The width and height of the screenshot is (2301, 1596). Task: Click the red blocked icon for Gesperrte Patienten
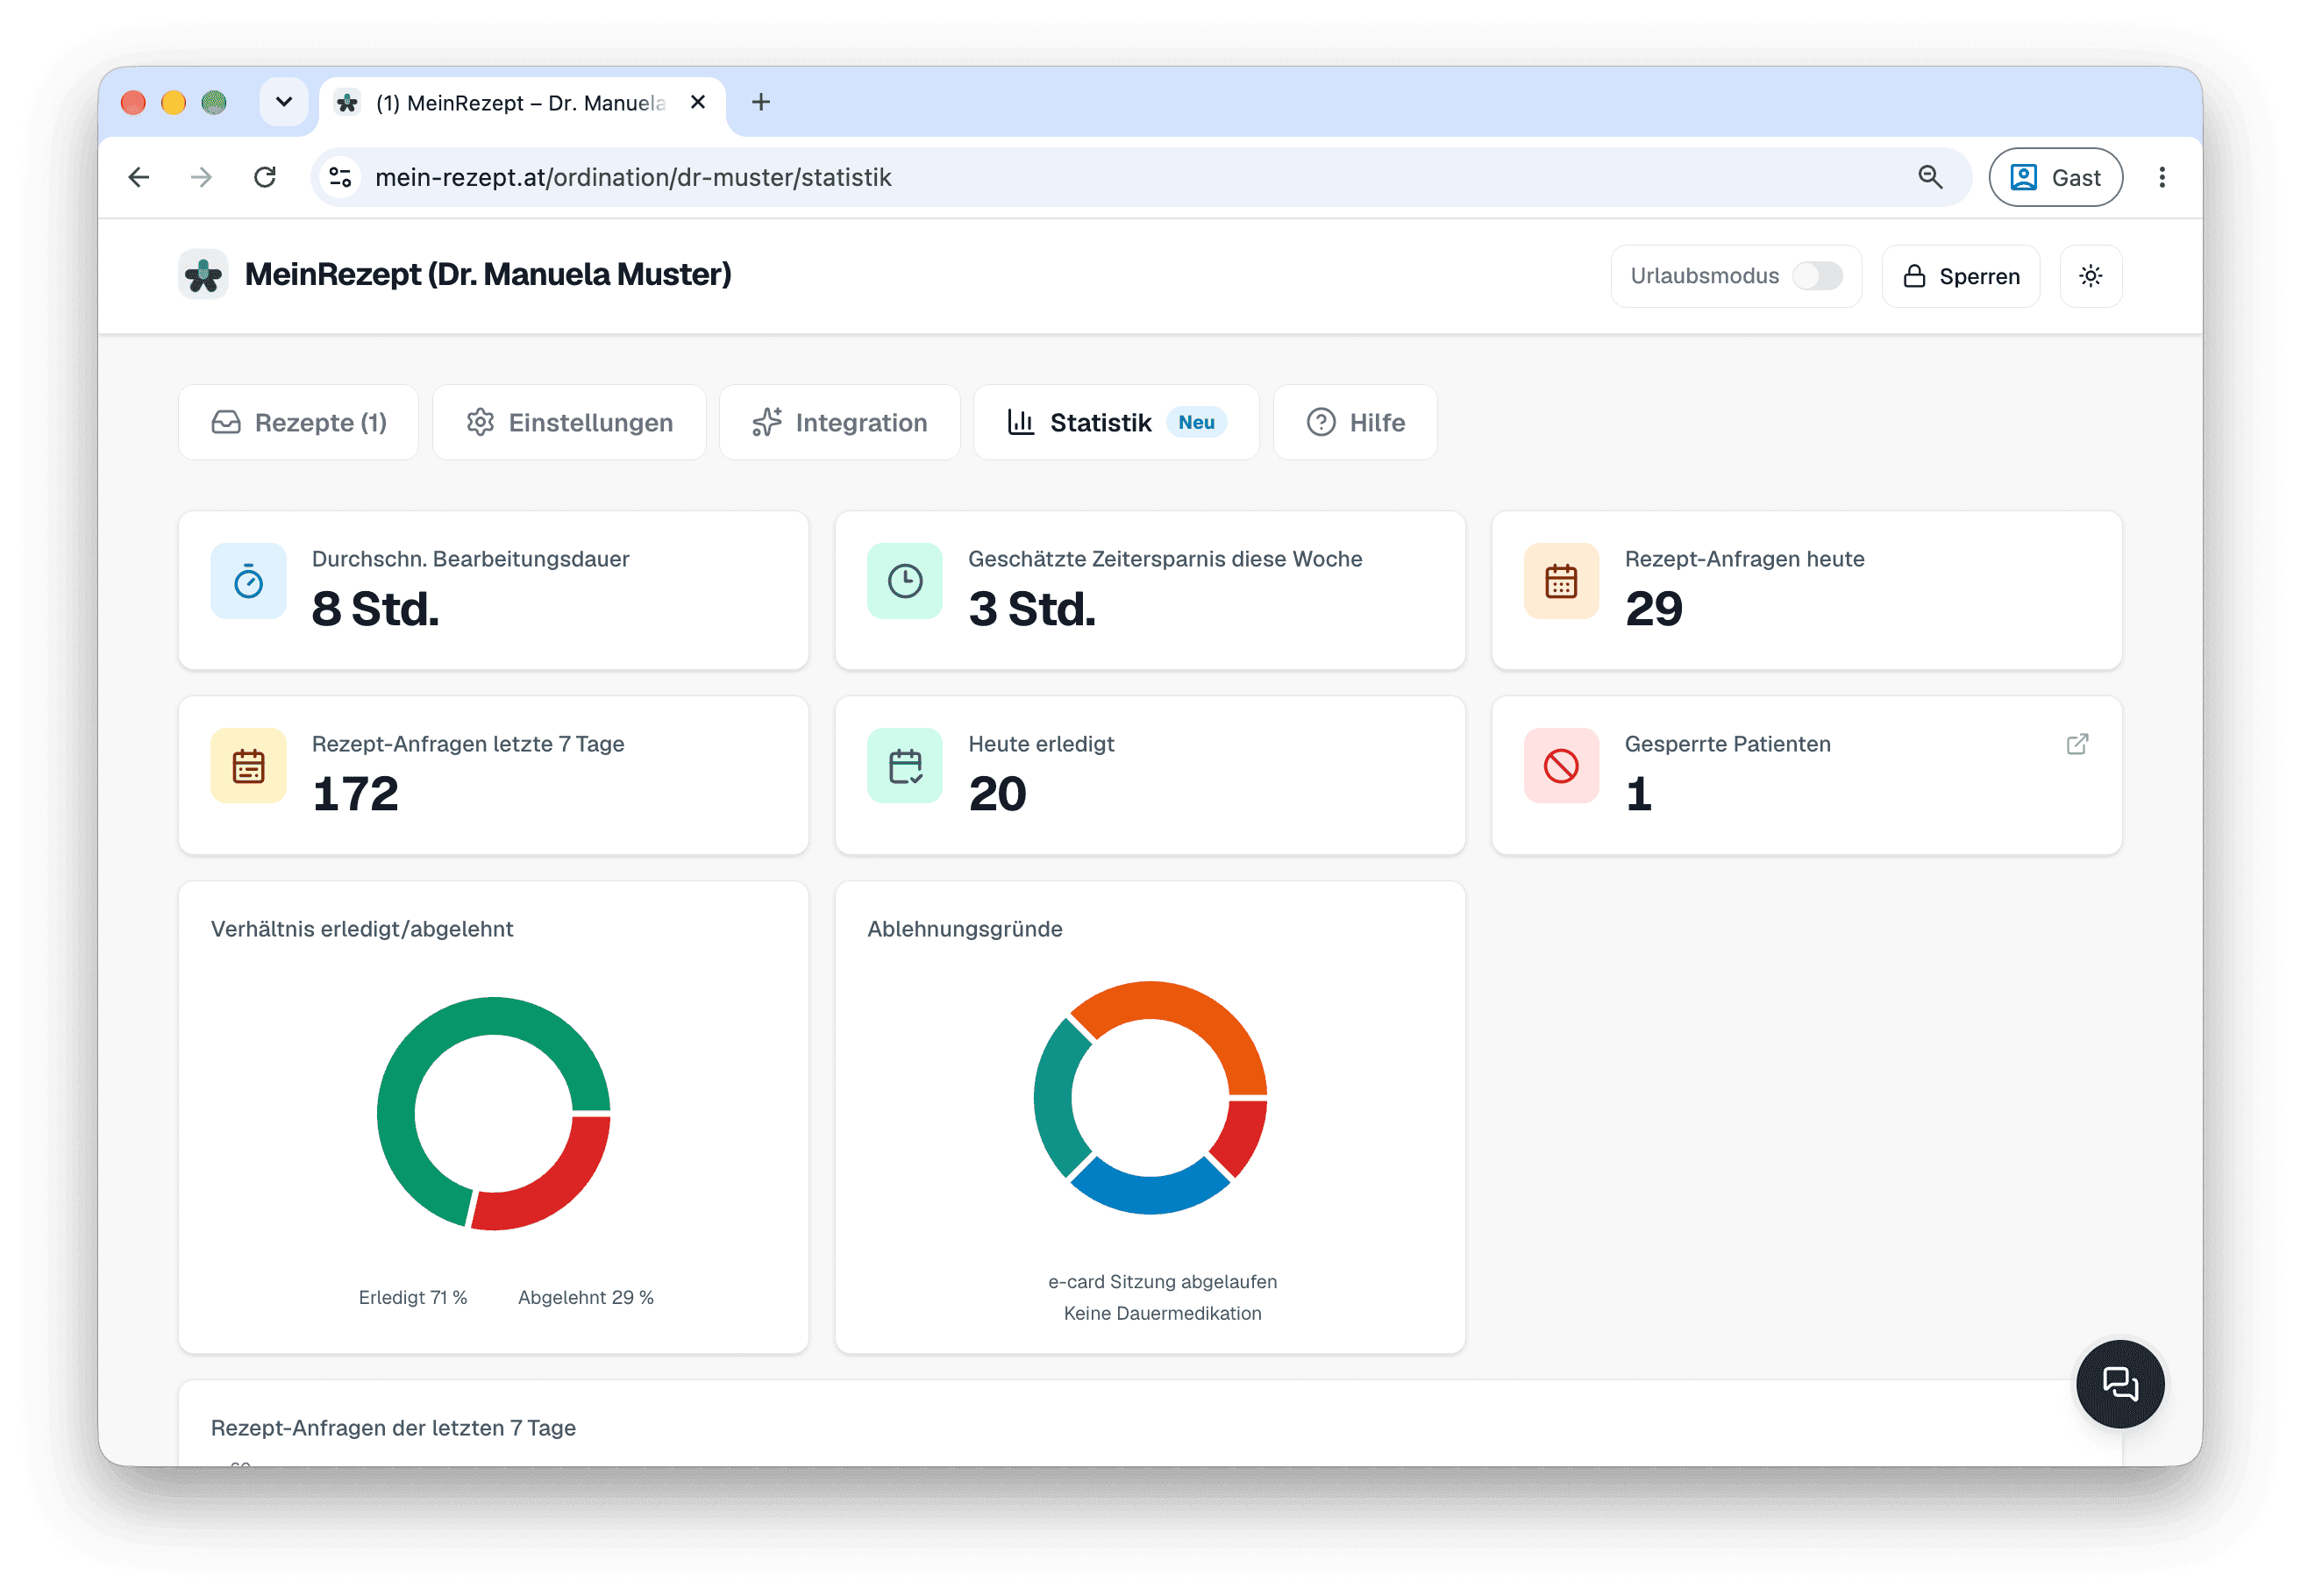tap(1560, 767)
